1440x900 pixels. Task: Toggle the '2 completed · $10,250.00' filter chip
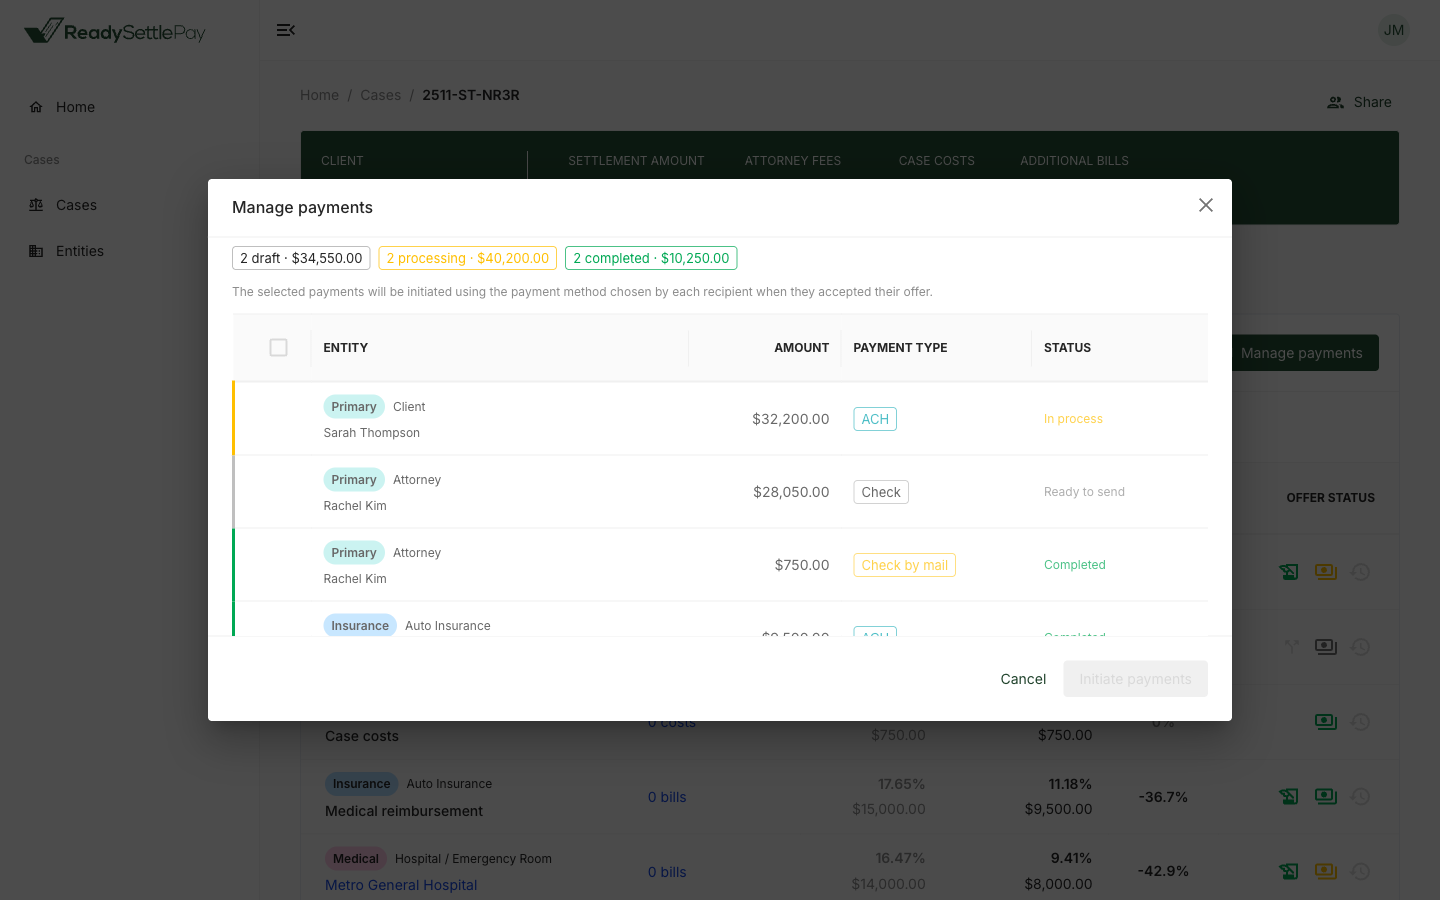tap(651, 257)
